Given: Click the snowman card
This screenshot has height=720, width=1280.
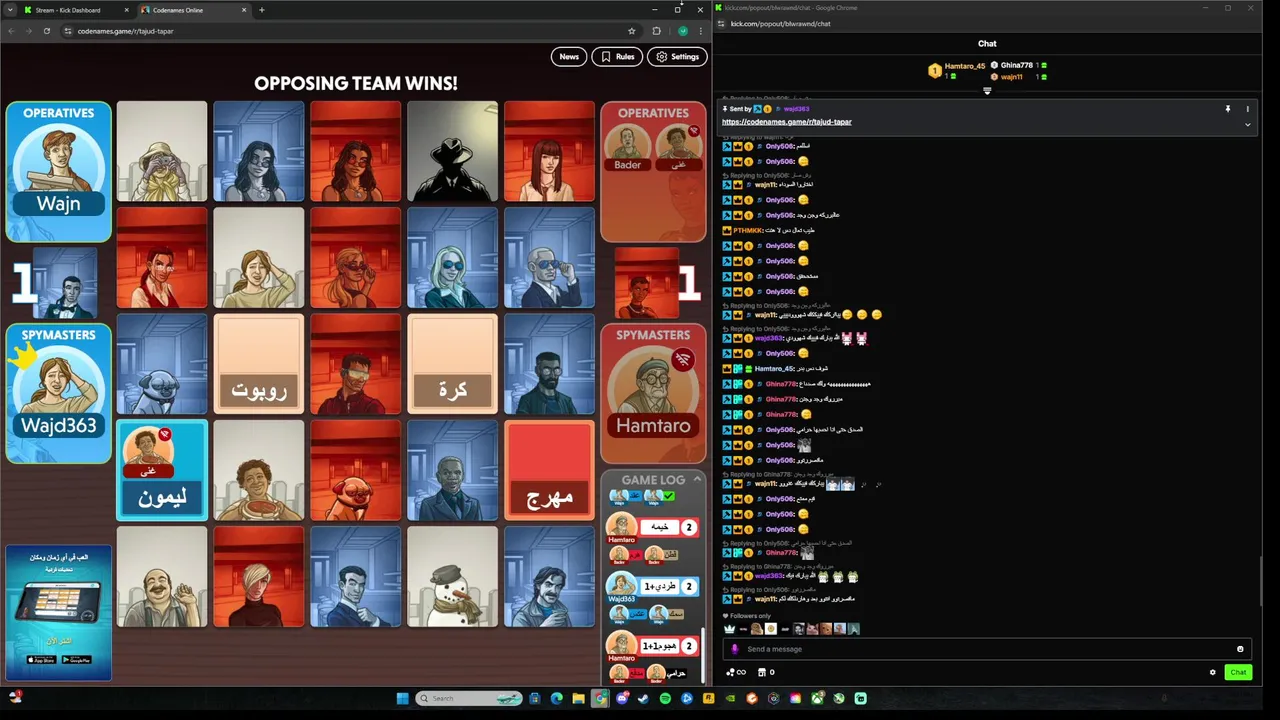Looking at the screenshot, I should pyautogui.click(x=452, y=577).
